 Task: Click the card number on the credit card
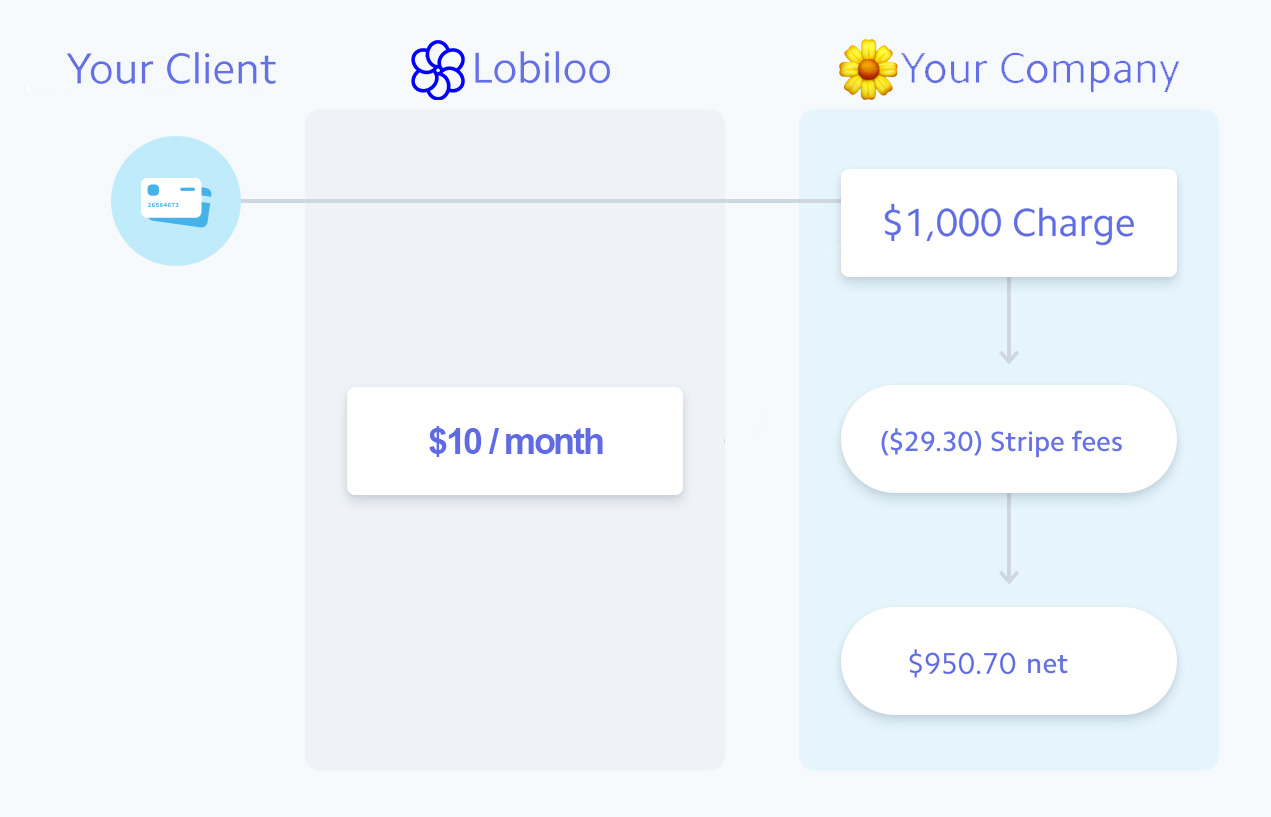click(163, 205)
